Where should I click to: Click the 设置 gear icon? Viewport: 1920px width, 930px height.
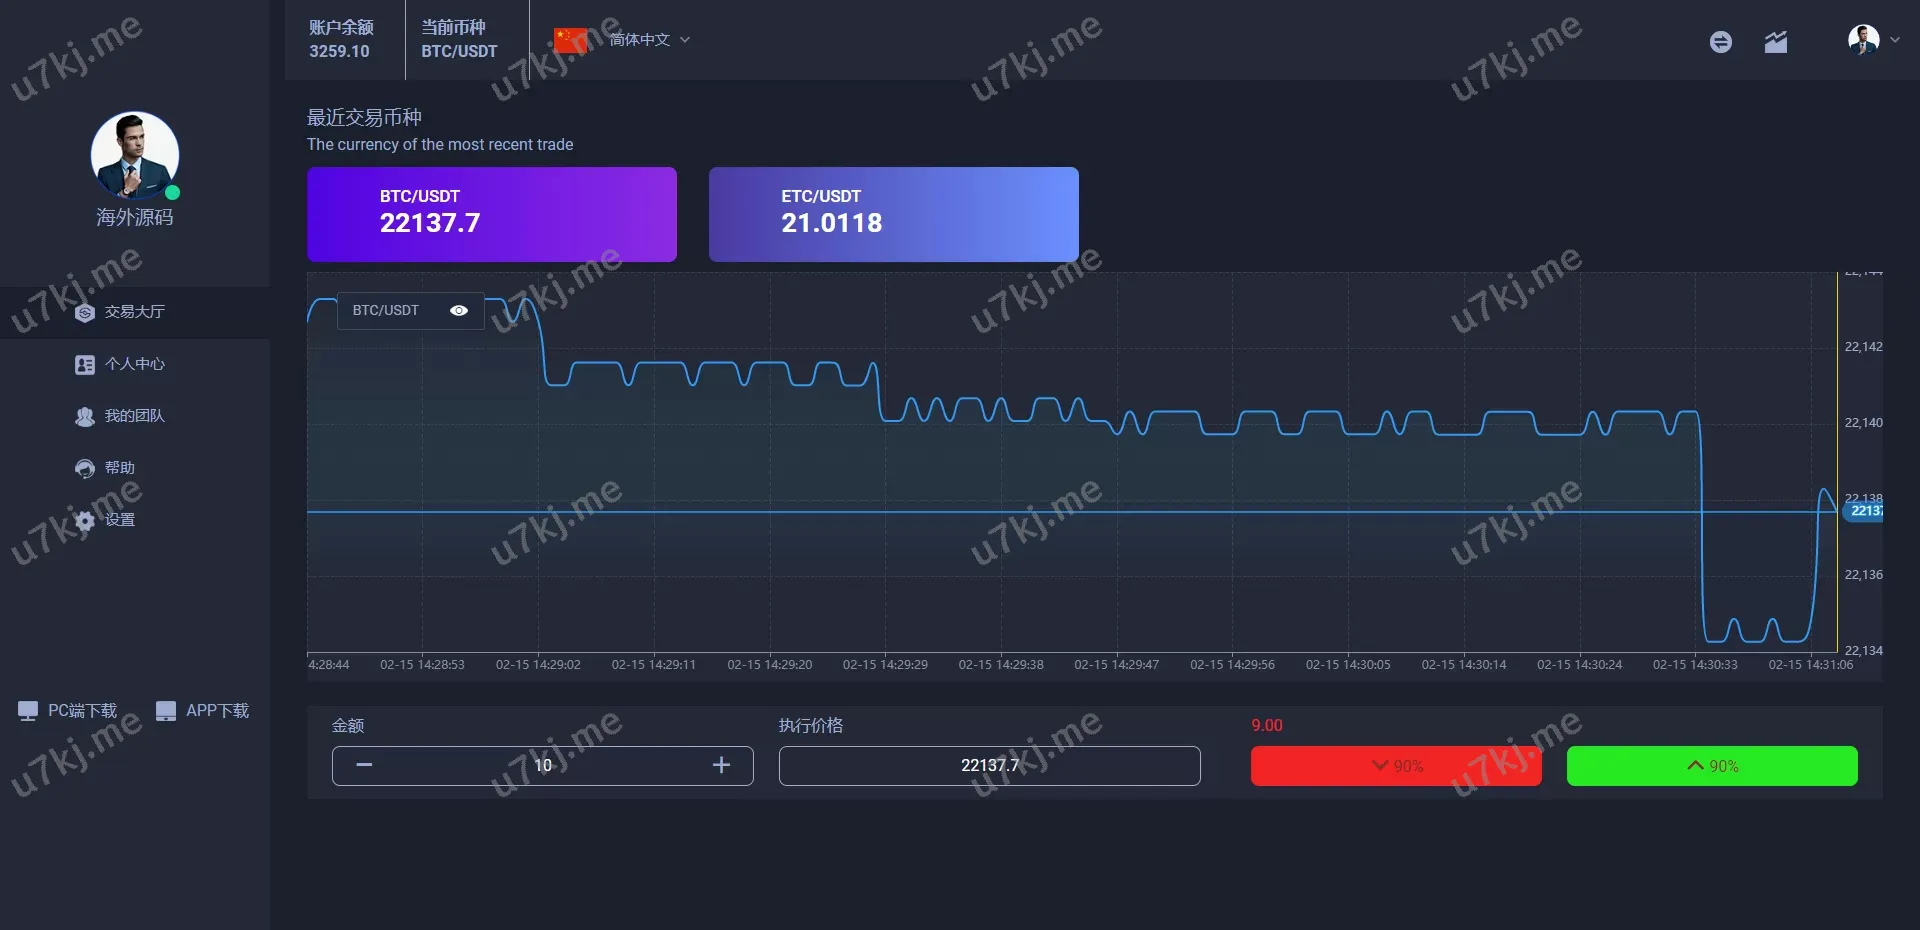pos(85,520)
